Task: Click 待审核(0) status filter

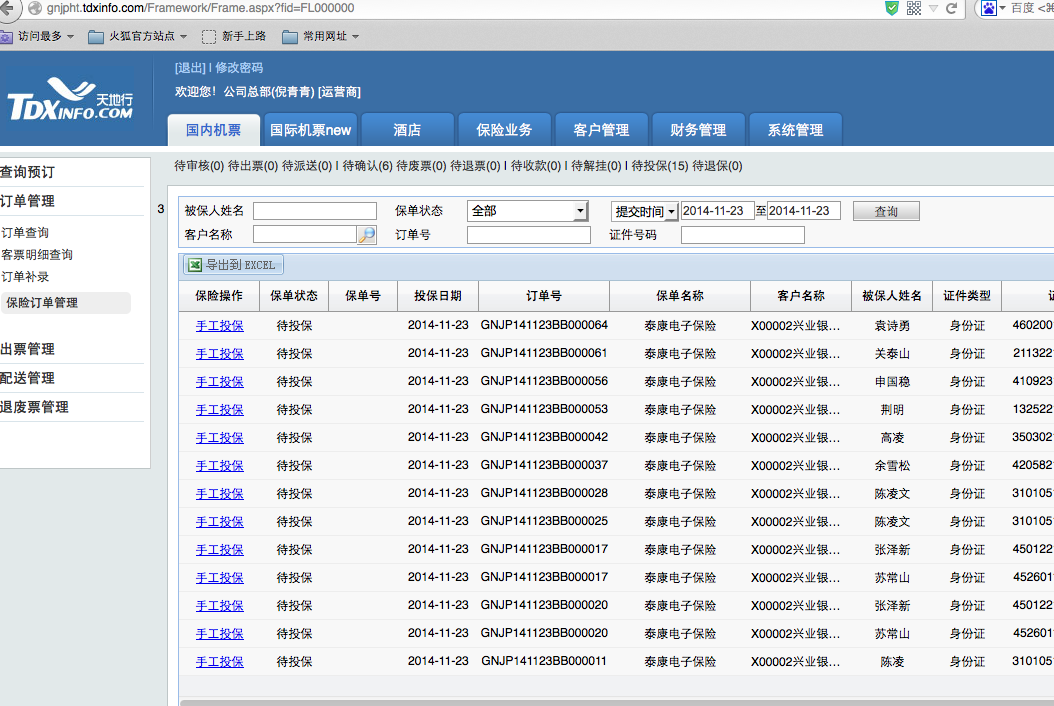Action: [x=199, y=166]
